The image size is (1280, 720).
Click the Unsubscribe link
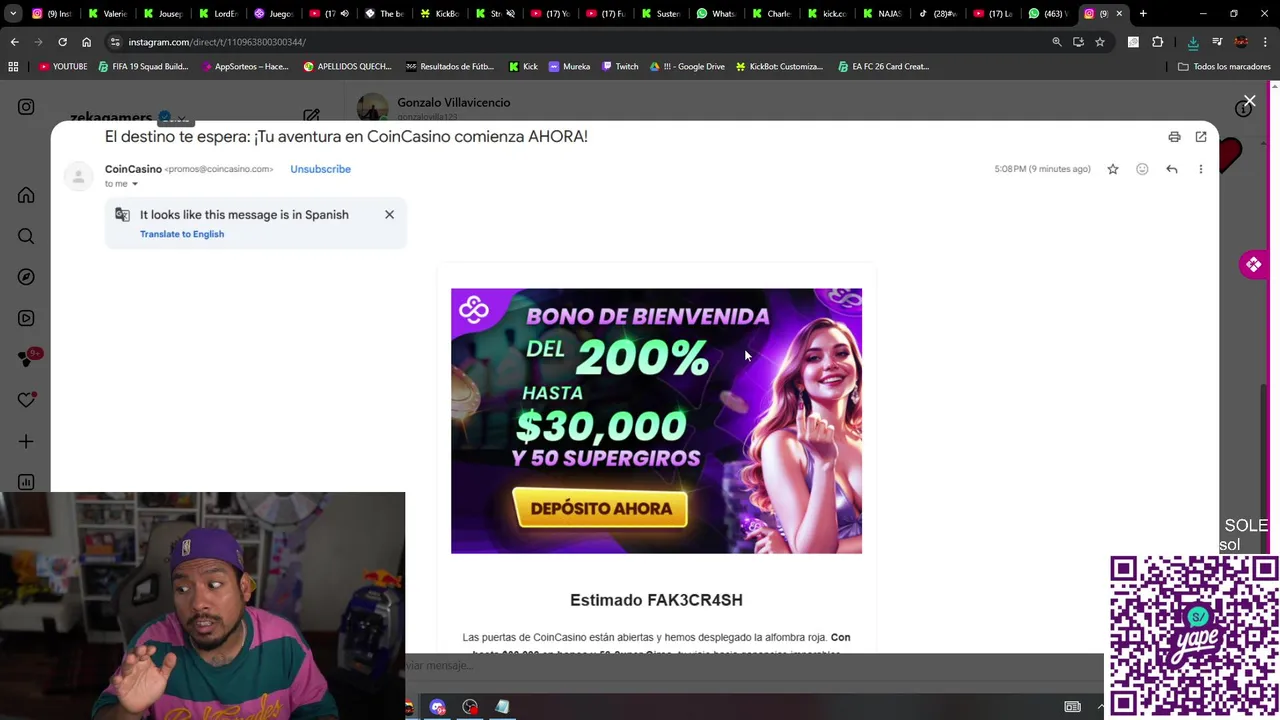(x=320, y=169)
